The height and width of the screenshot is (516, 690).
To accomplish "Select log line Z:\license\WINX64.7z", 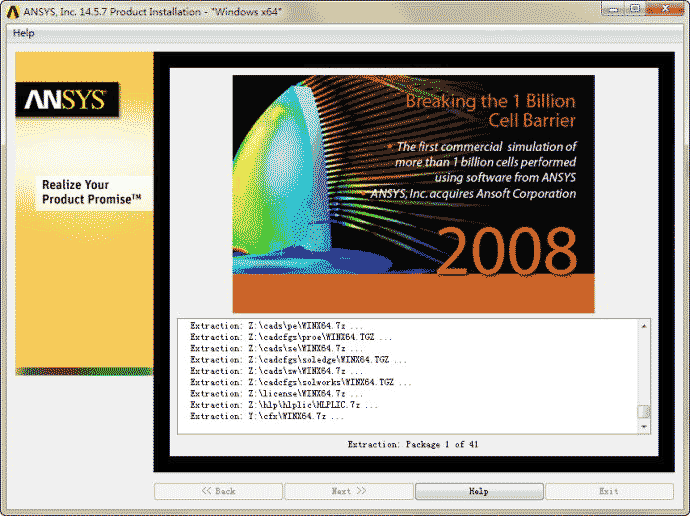I will (x=276, y=394).
